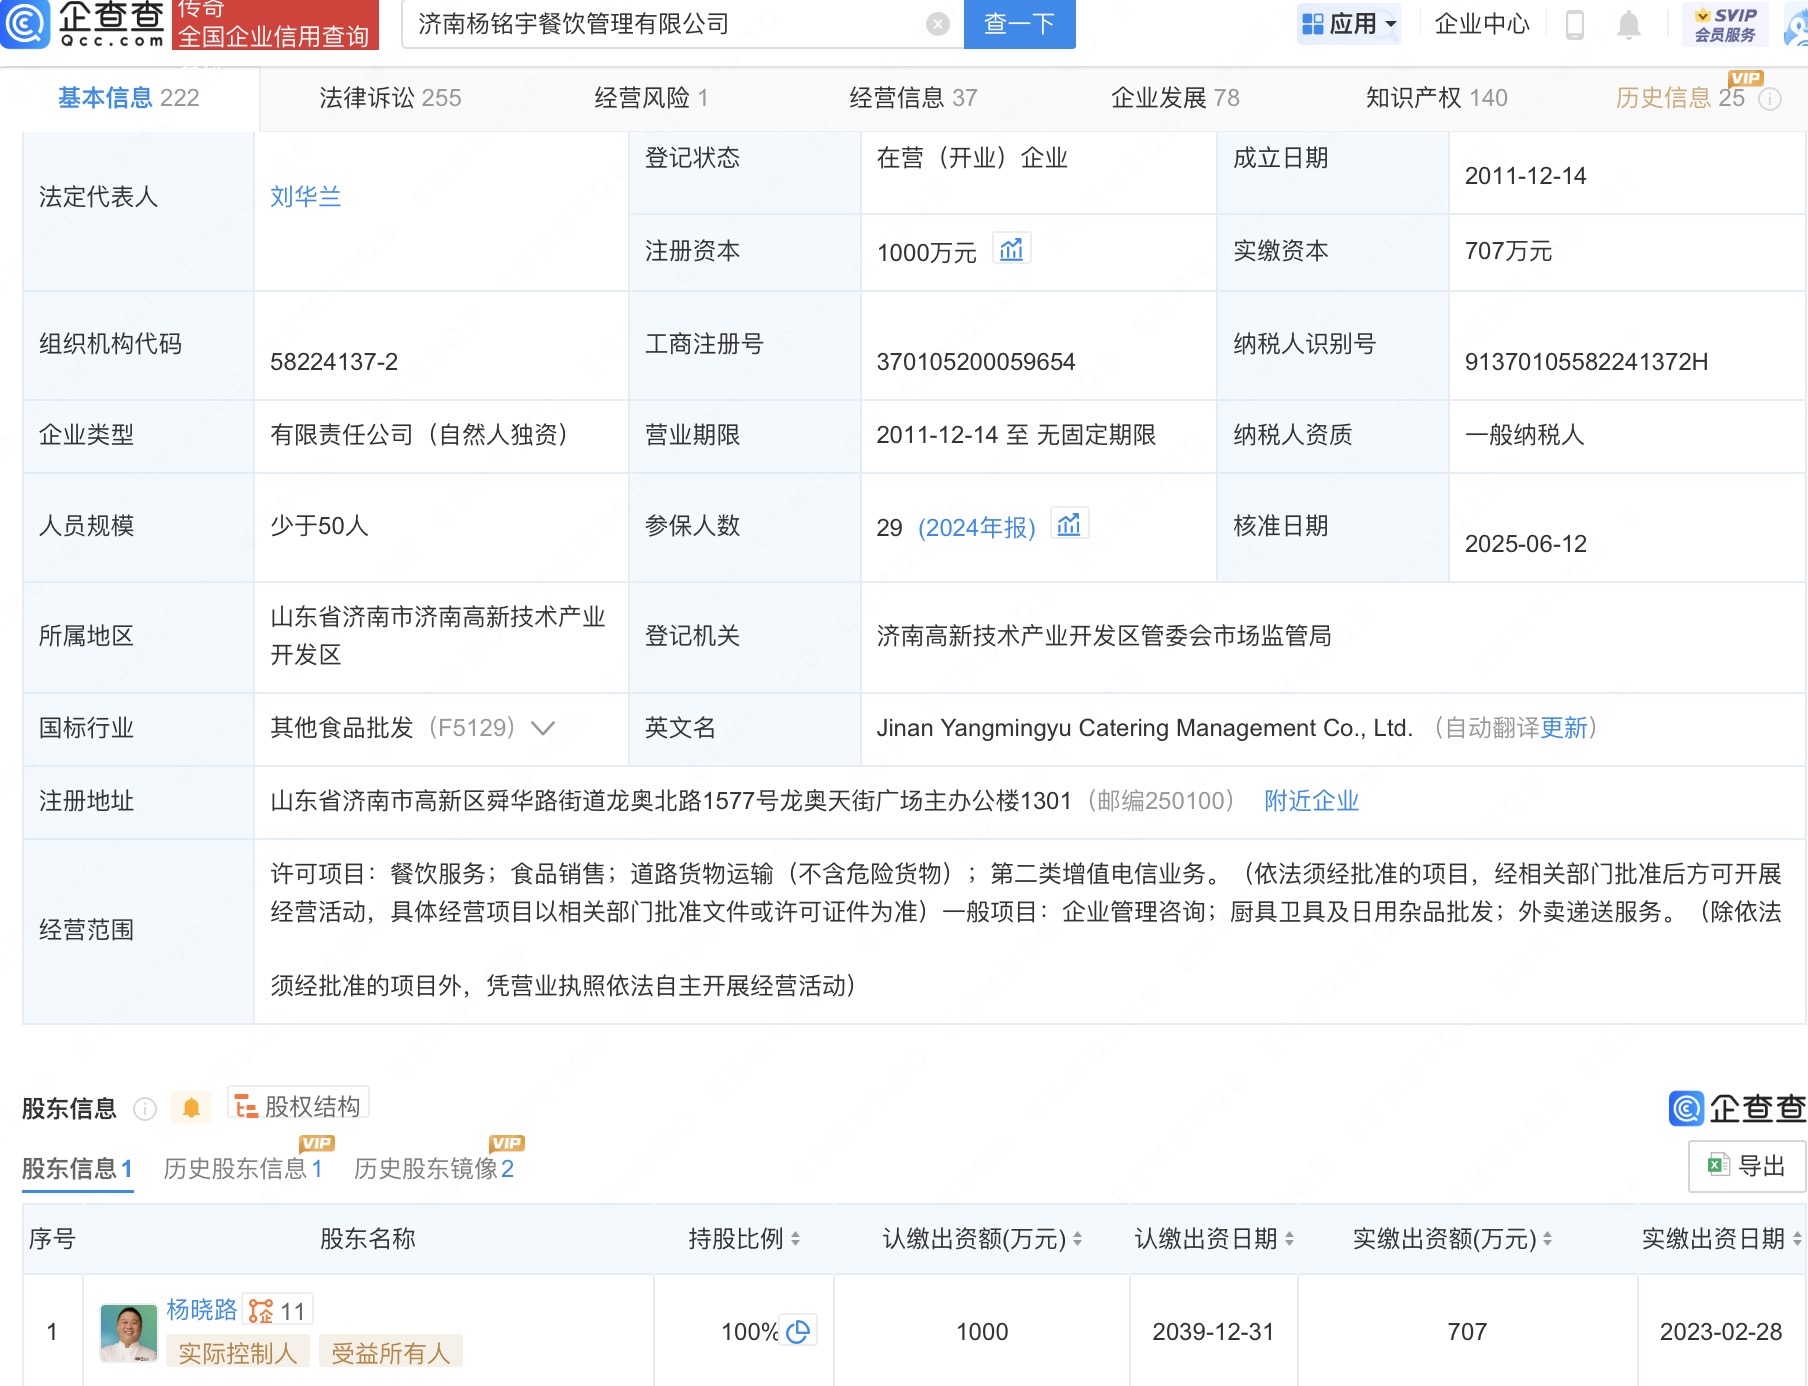Click the 少于50人 staff size value
This screenshot has height=1386, width=1808.
[319, 526]
